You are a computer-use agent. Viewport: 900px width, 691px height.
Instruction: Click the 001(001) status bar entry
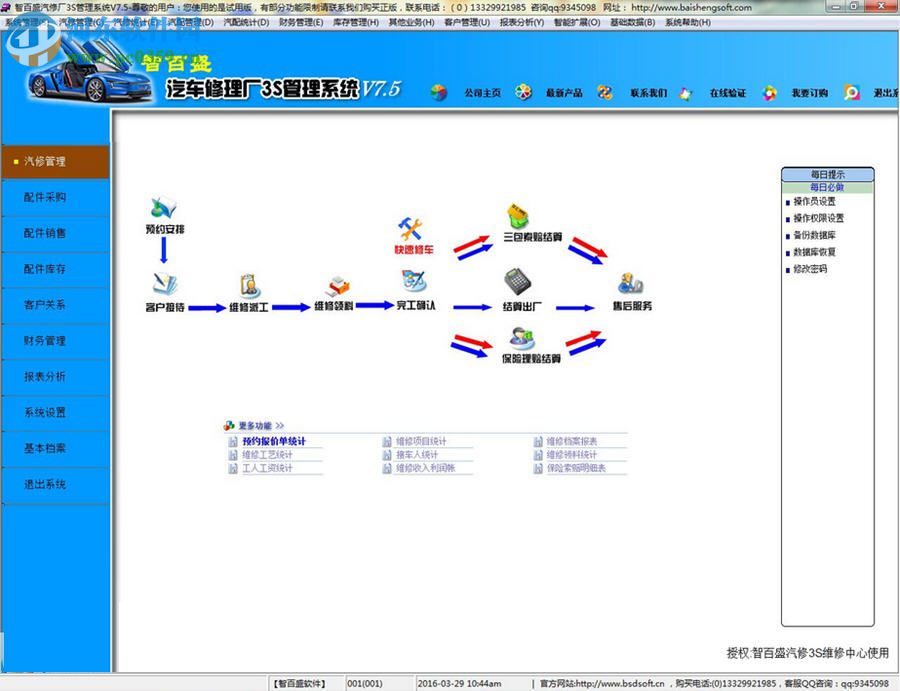[x=364, y=684]
